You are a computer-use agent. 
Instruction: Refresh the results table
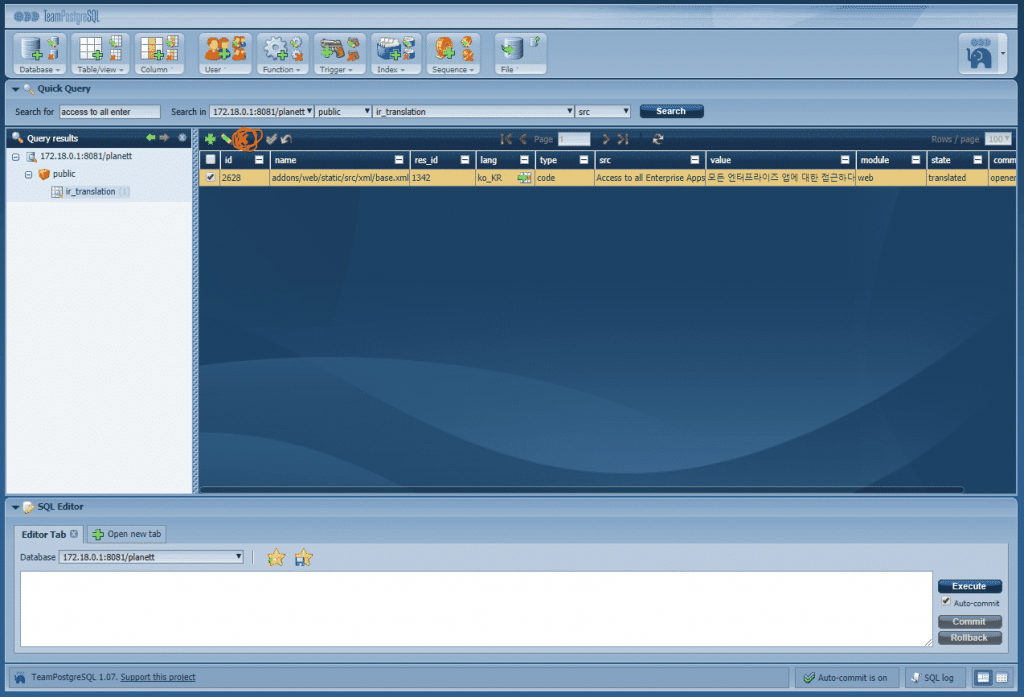658,138
